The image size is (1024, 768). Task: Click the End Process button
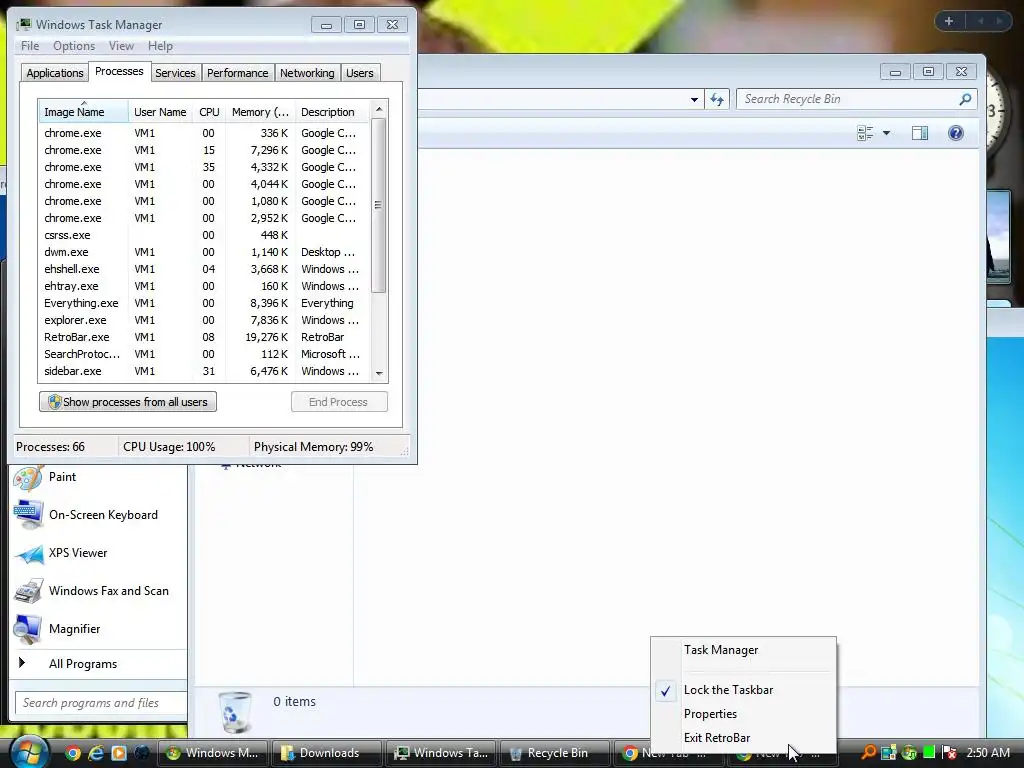[x=339, y=402]
